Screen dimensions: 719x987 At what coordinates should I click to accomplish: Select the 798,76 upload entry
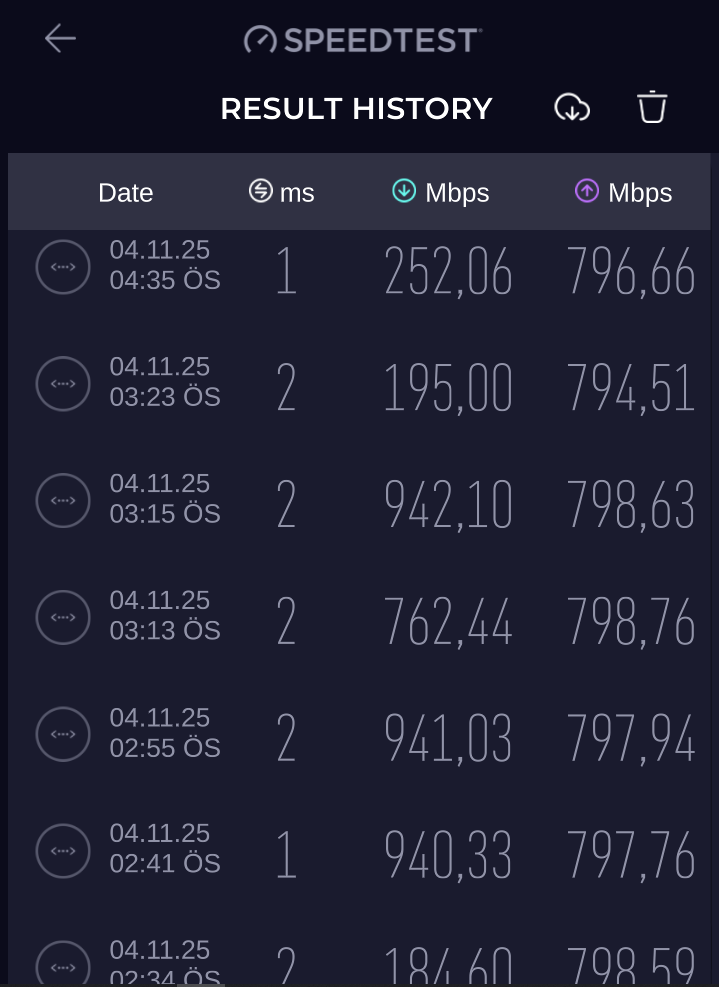click(x=631, y=621)
